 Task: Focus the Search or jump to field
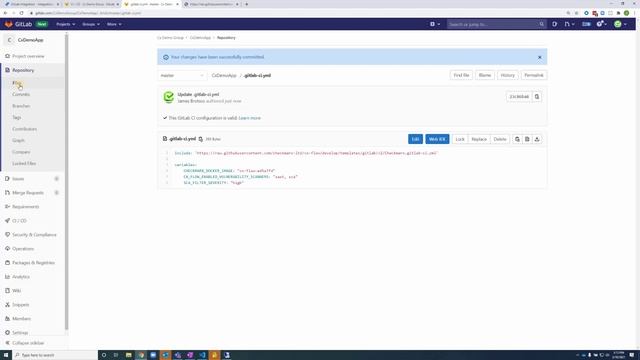(x=496, y=24)
